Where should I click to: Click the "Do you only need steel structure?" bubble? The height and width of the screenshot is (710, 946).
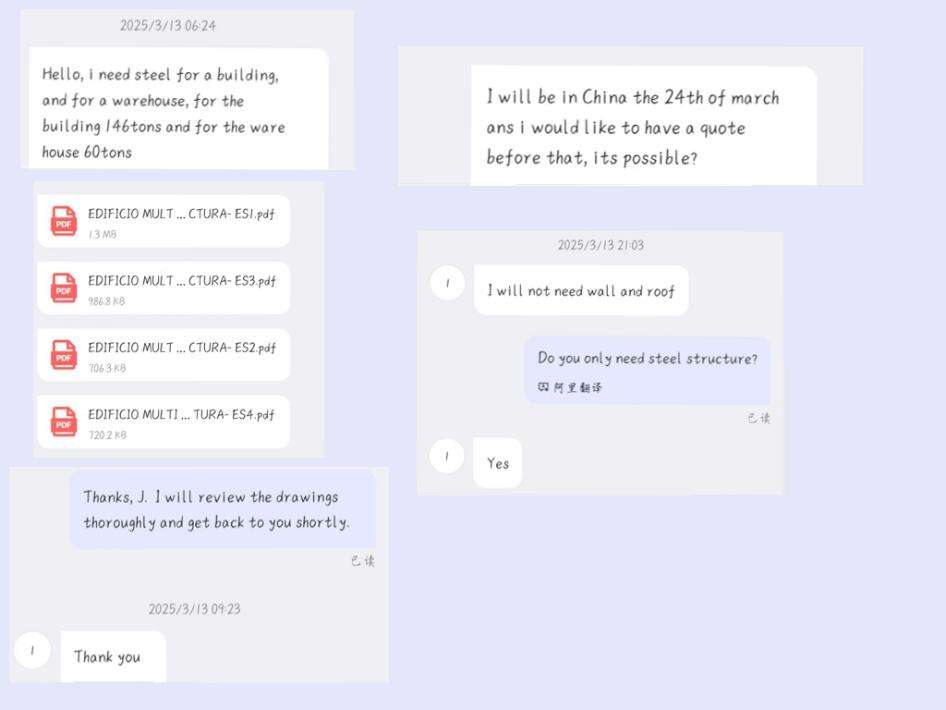(x=647, y=358)
